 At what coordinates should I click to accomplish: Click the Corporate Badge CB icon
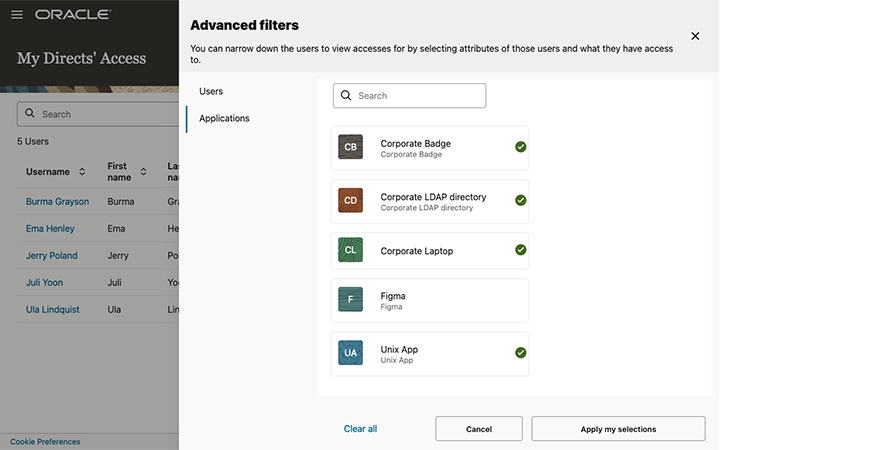pos(350,147)
